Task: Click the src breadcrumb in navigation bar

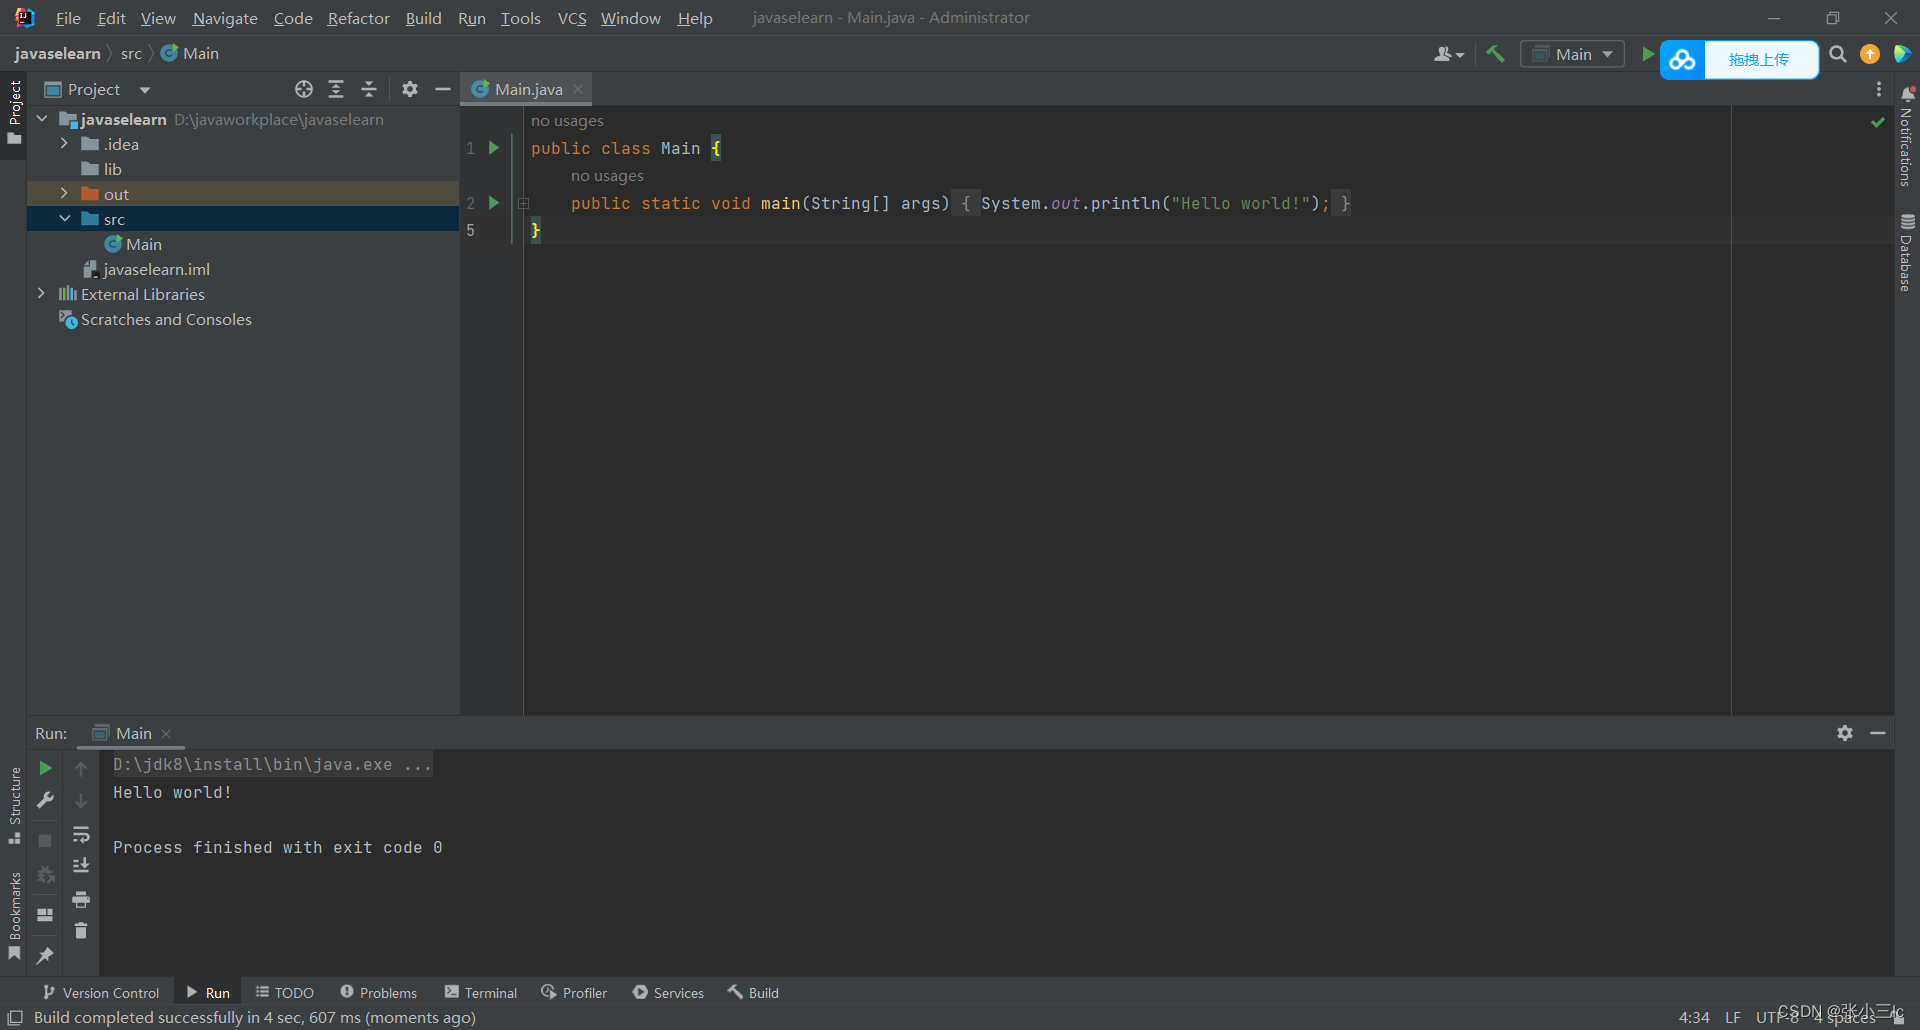Action: coord(131,54)
